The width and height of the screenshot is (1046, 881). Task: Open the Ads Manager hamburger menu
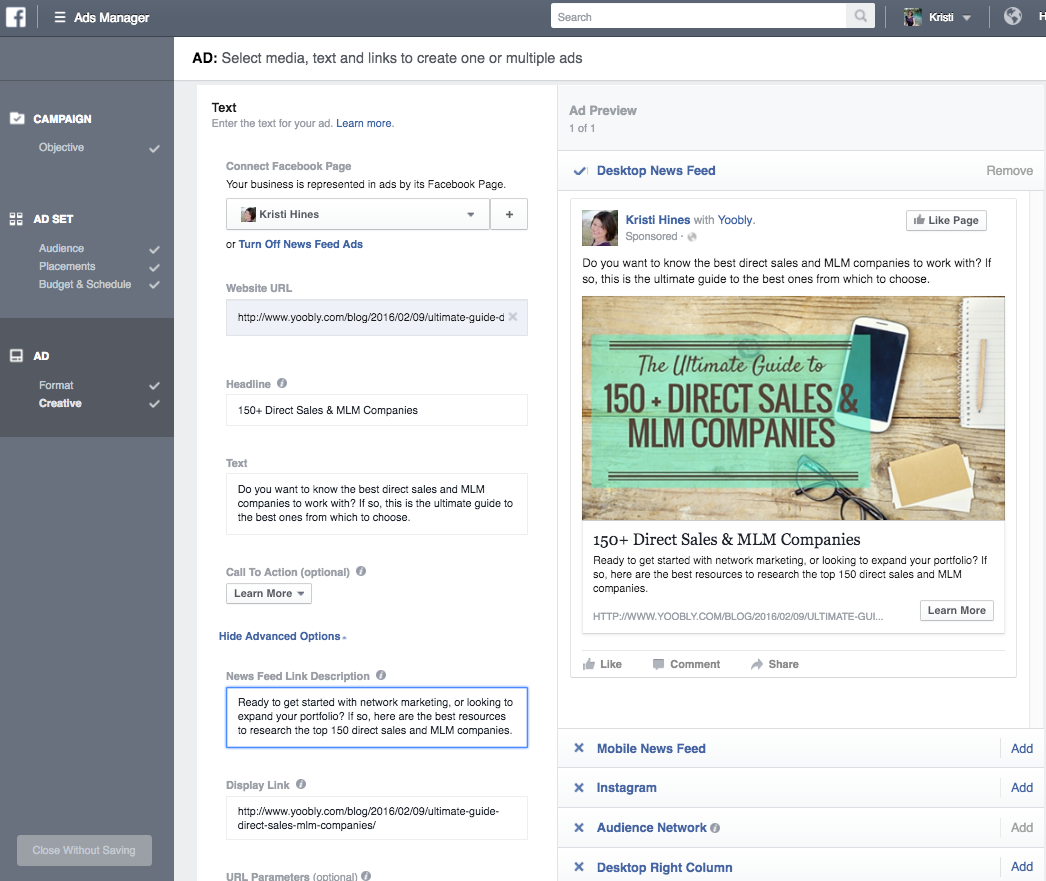tap(60, 17)
